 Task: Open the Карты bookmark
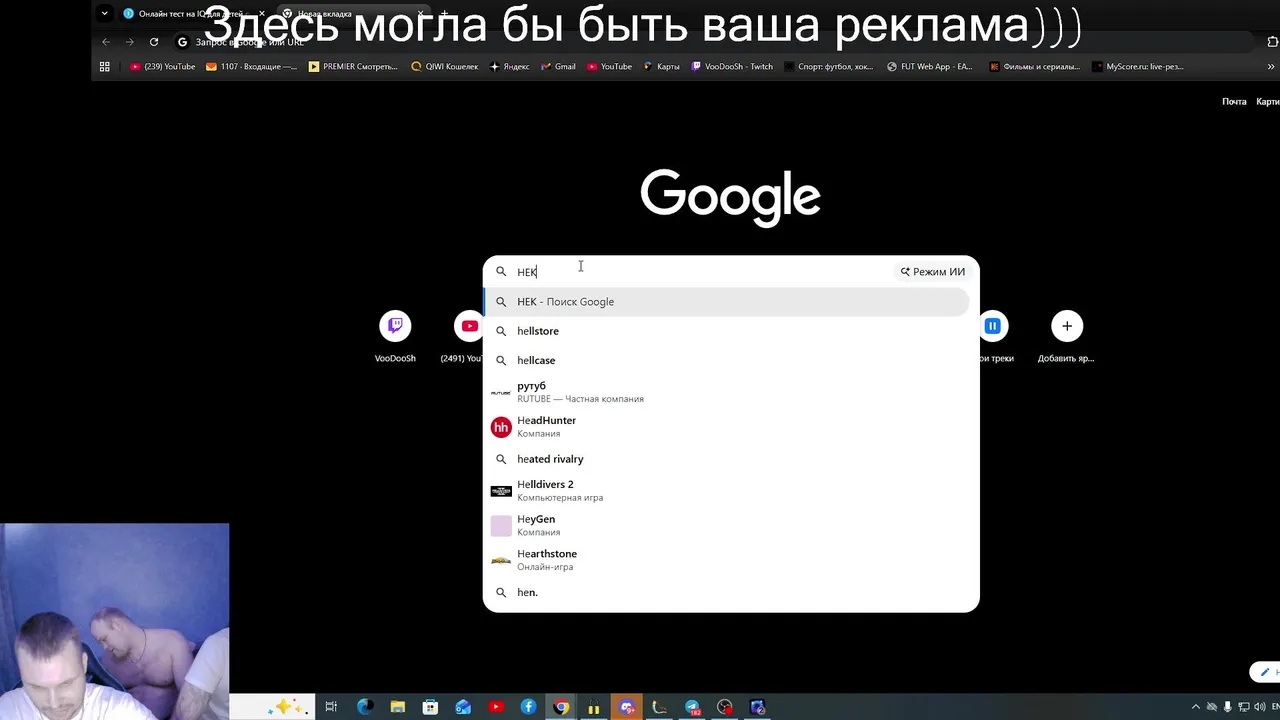pyautogui.click(x=662, y=67)
